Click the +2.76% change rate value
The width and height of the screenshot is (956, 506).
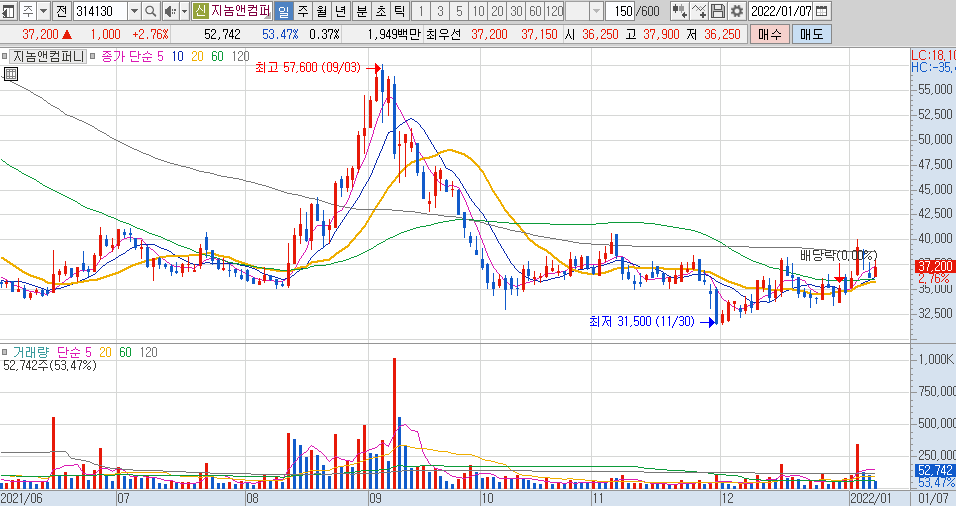coord(150,34)
